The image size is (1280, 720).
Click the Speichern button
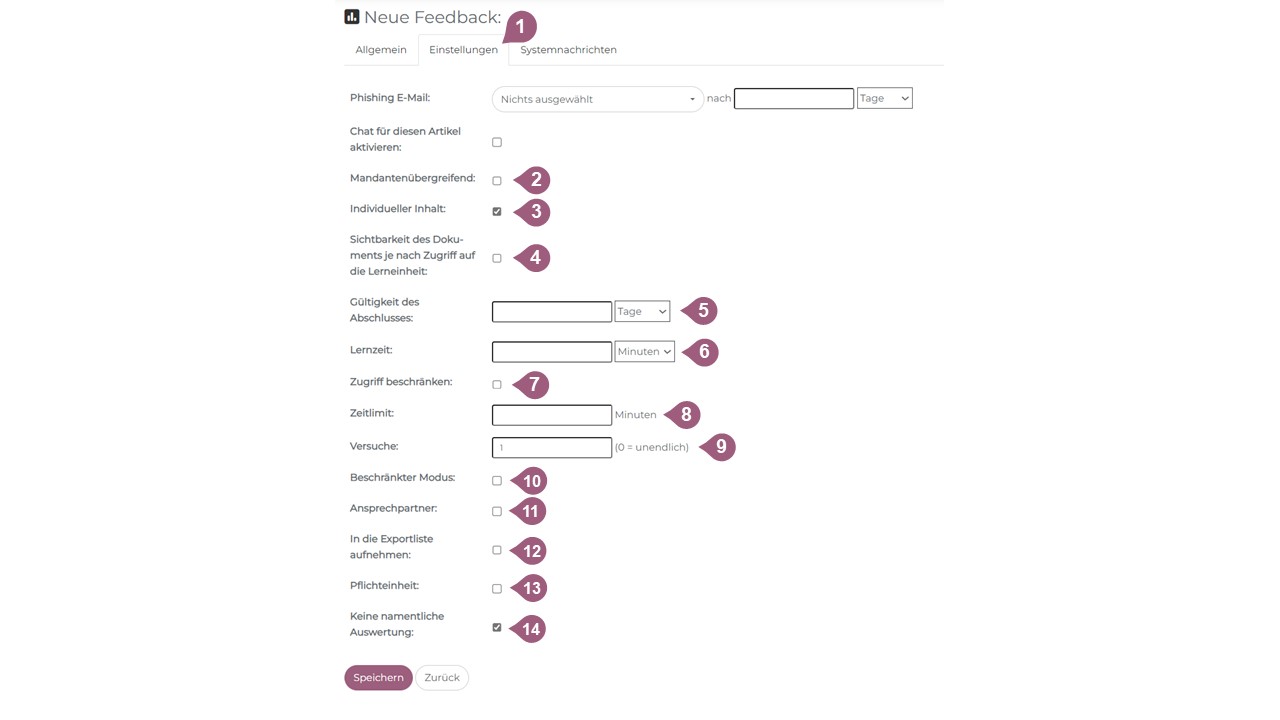coord(378,678)
